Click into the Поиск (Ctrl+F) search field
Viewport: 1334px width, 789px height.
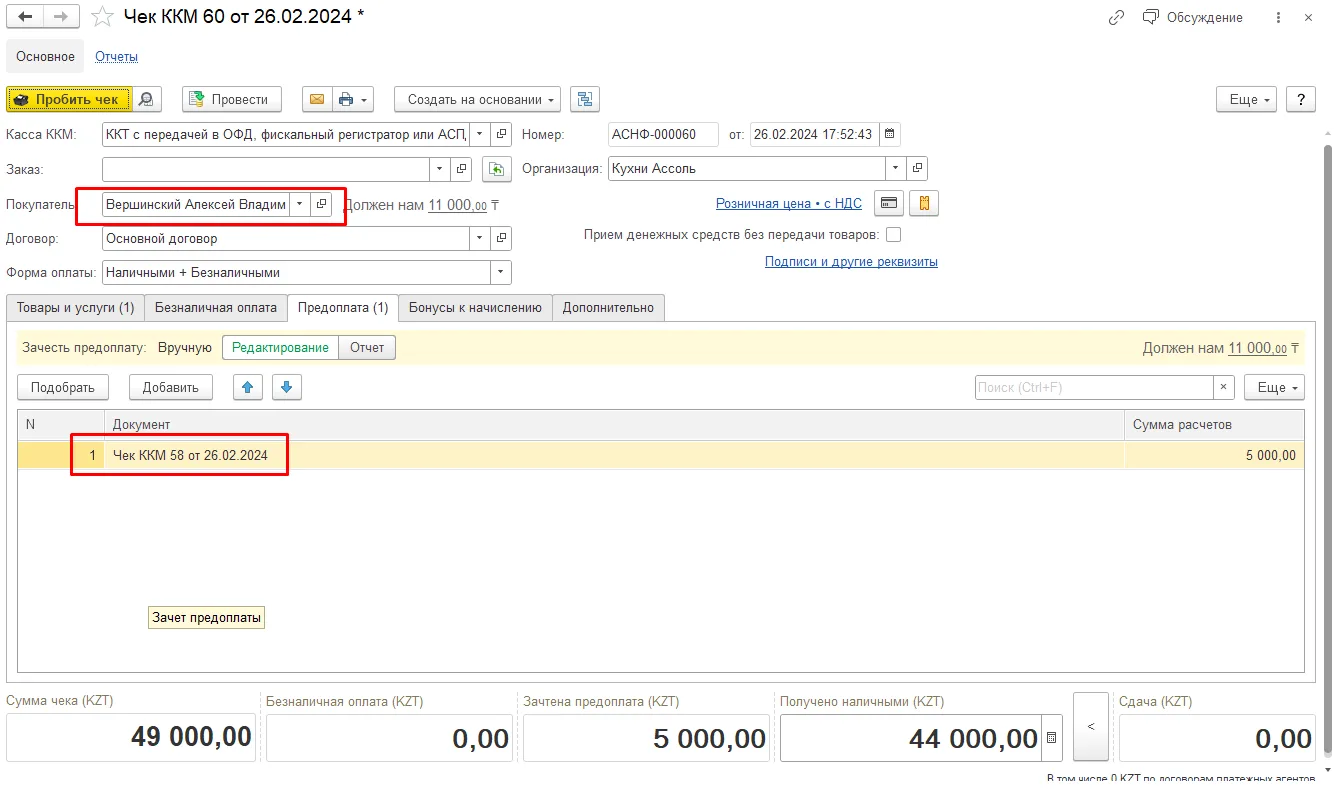tap(1094, 387)
